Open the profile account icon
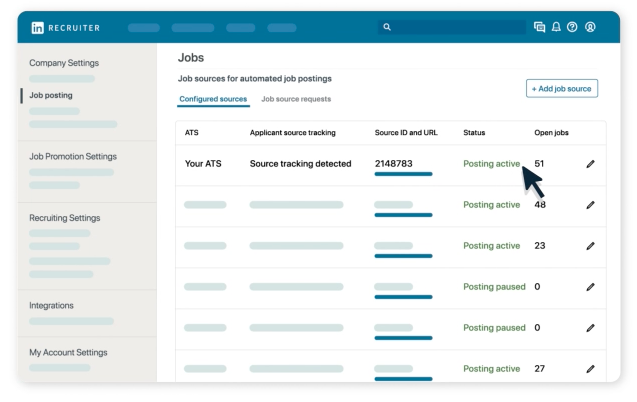The height and width of the screenshot is (402, 637). pyautogui.click(x=590, y=27)
